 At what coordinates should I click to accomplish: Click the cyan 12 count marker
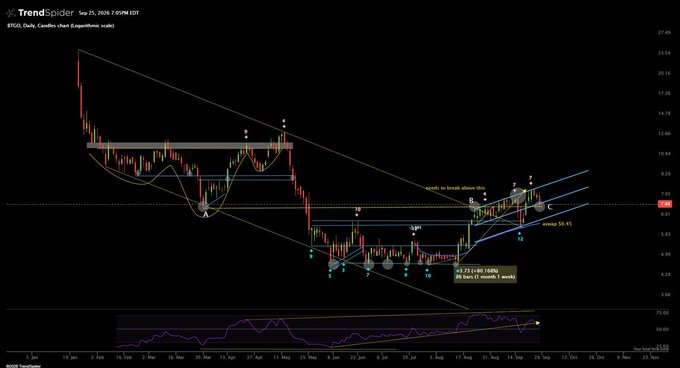coord(520,239)
